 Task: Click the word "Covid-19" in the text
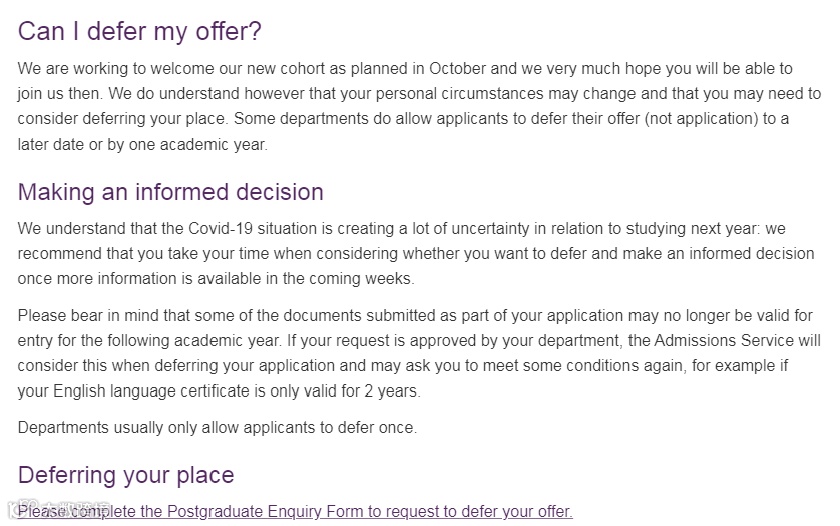[x=227, y=228]
